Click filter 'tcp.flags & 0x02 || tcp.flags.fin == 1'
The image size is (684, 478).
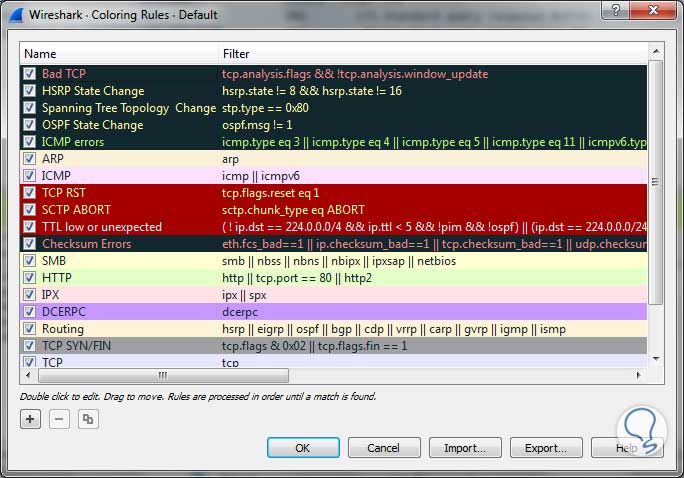(315, 346)
